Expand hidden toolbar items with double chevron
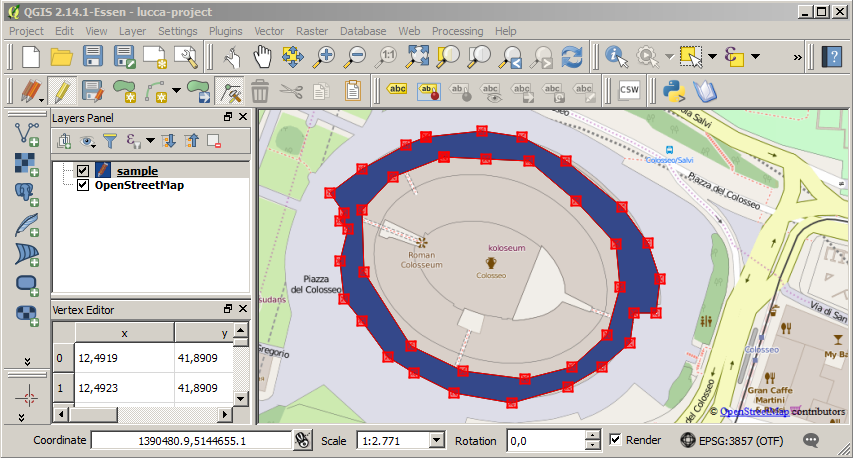 (x=798, y=57)
